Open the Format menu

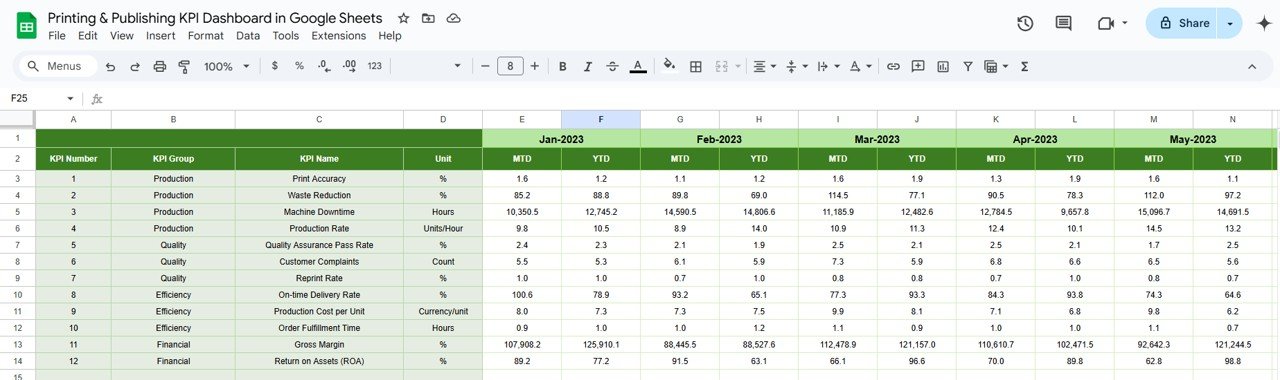[x=206, y=35]
